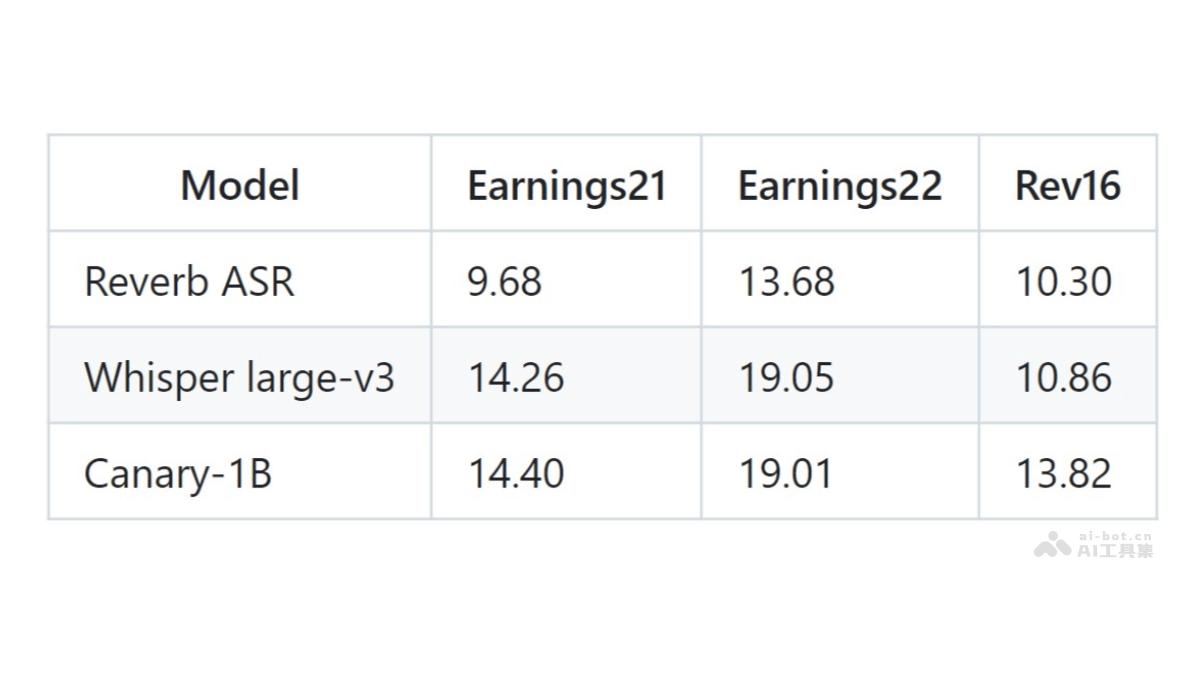
Task: Select the 10.86 value cell
Action: click(1064, 377)
